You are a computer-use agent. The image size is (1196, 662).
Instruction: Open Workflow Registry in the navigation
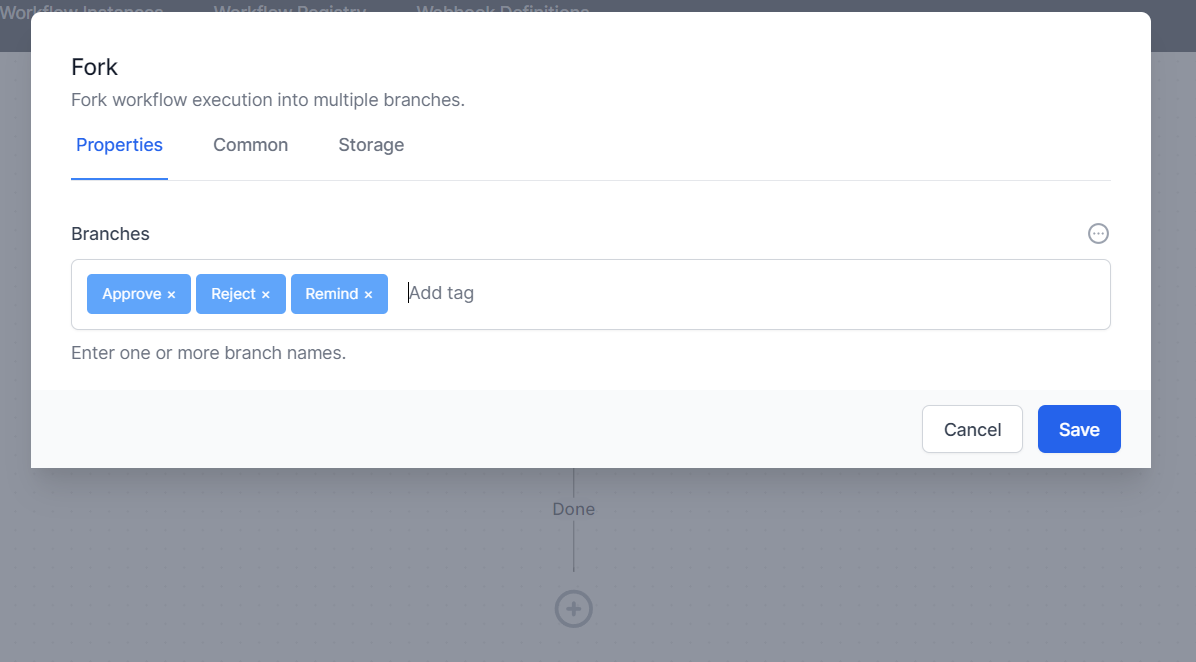(x=289, y=11)
